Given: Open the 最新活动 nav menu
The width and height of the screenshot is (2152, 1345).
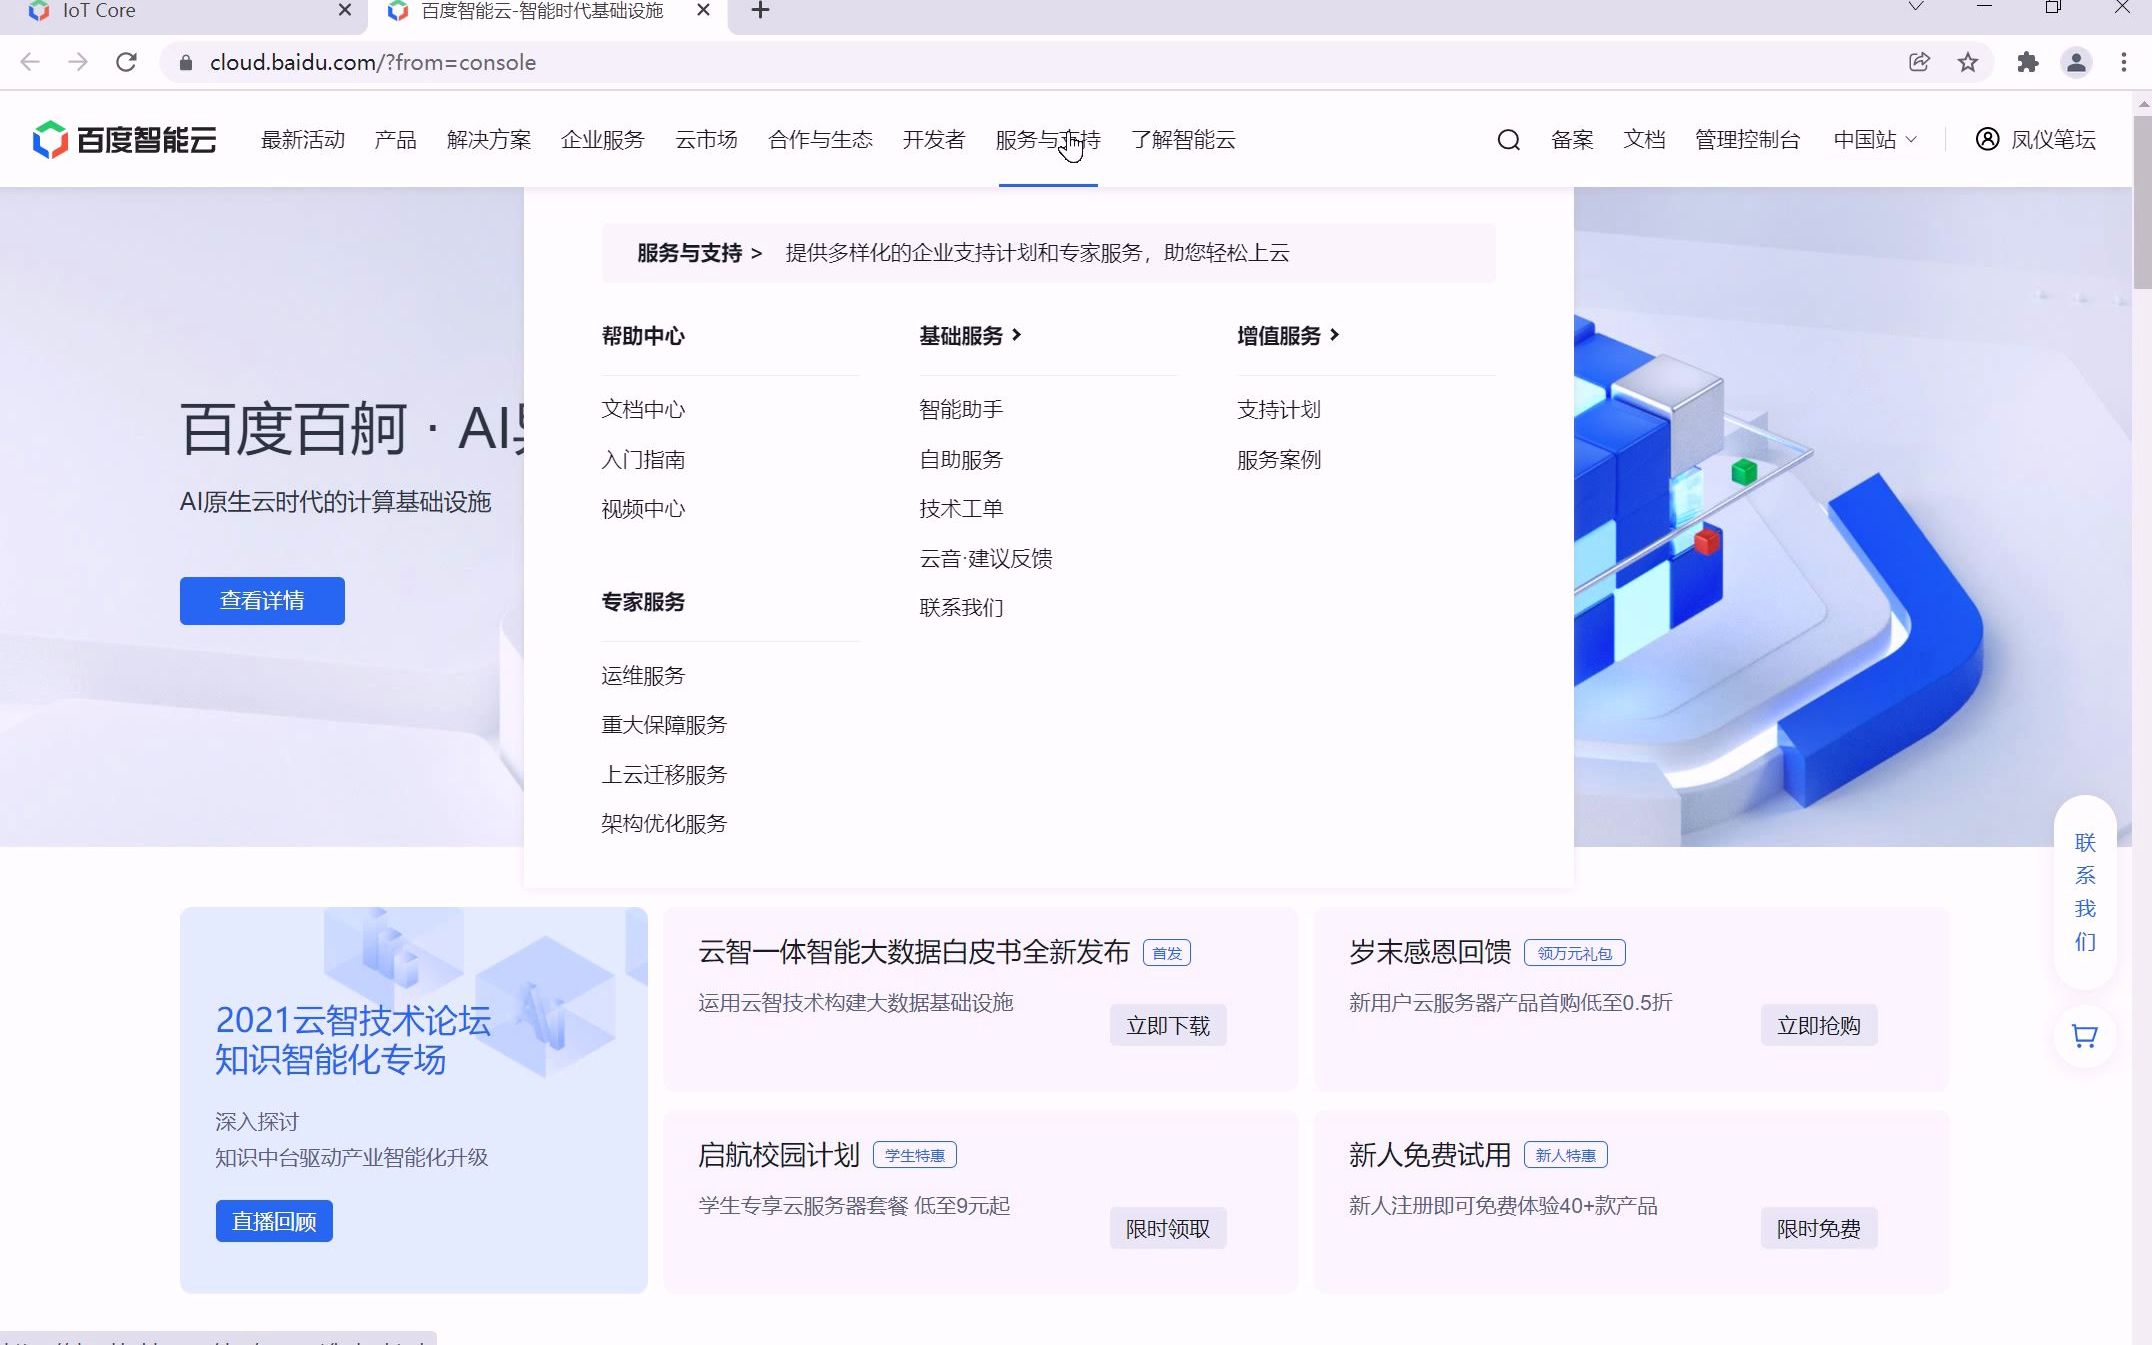Looking at the screenshot, I should (303, 140).
